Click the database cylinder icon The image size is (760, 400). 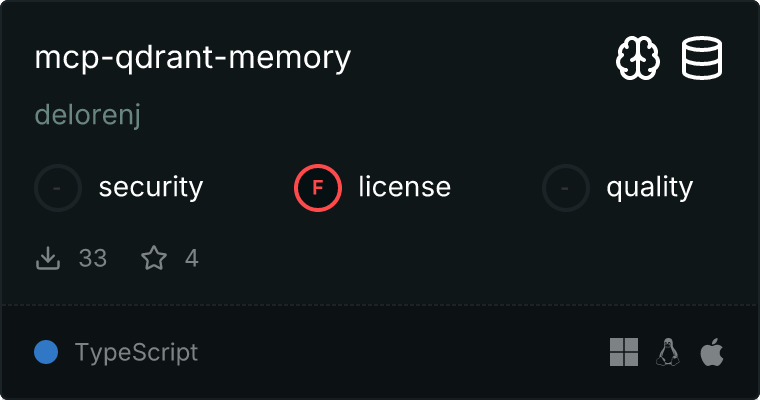click(702, 59)
